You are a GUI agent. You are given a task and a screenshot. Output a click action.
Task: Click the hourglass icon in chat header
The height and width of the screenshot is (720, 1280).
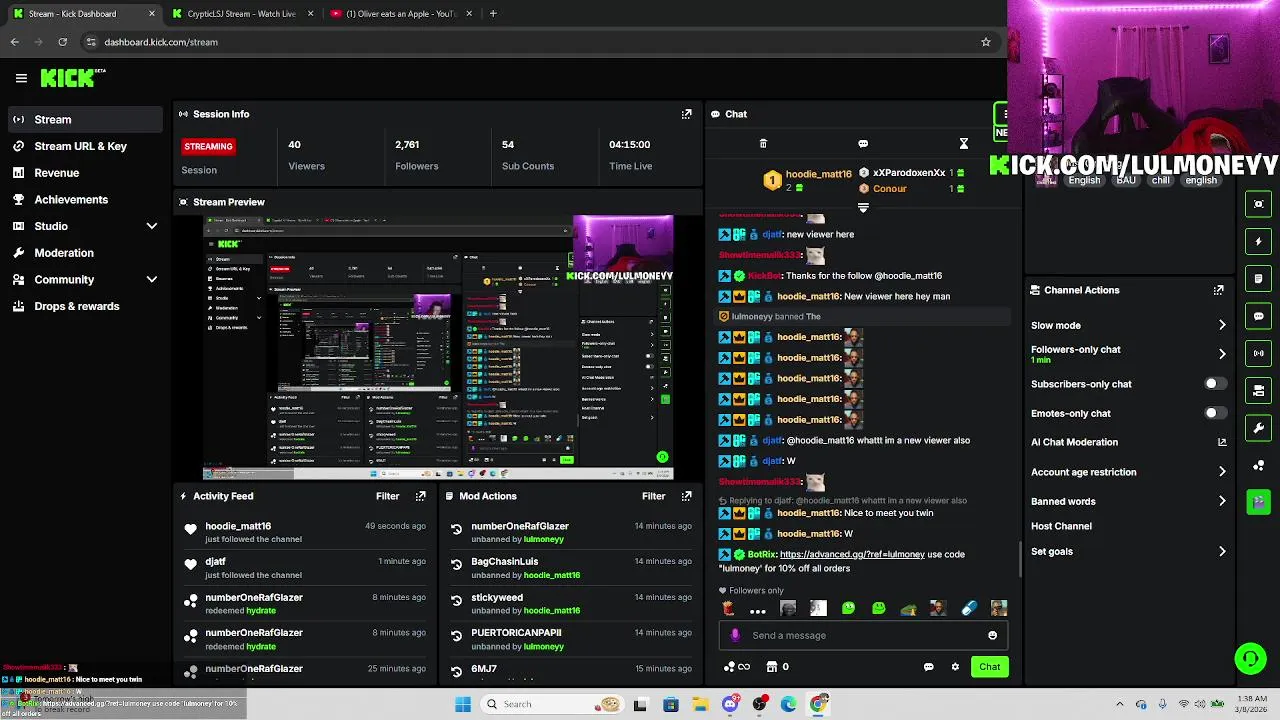(963, 144)
